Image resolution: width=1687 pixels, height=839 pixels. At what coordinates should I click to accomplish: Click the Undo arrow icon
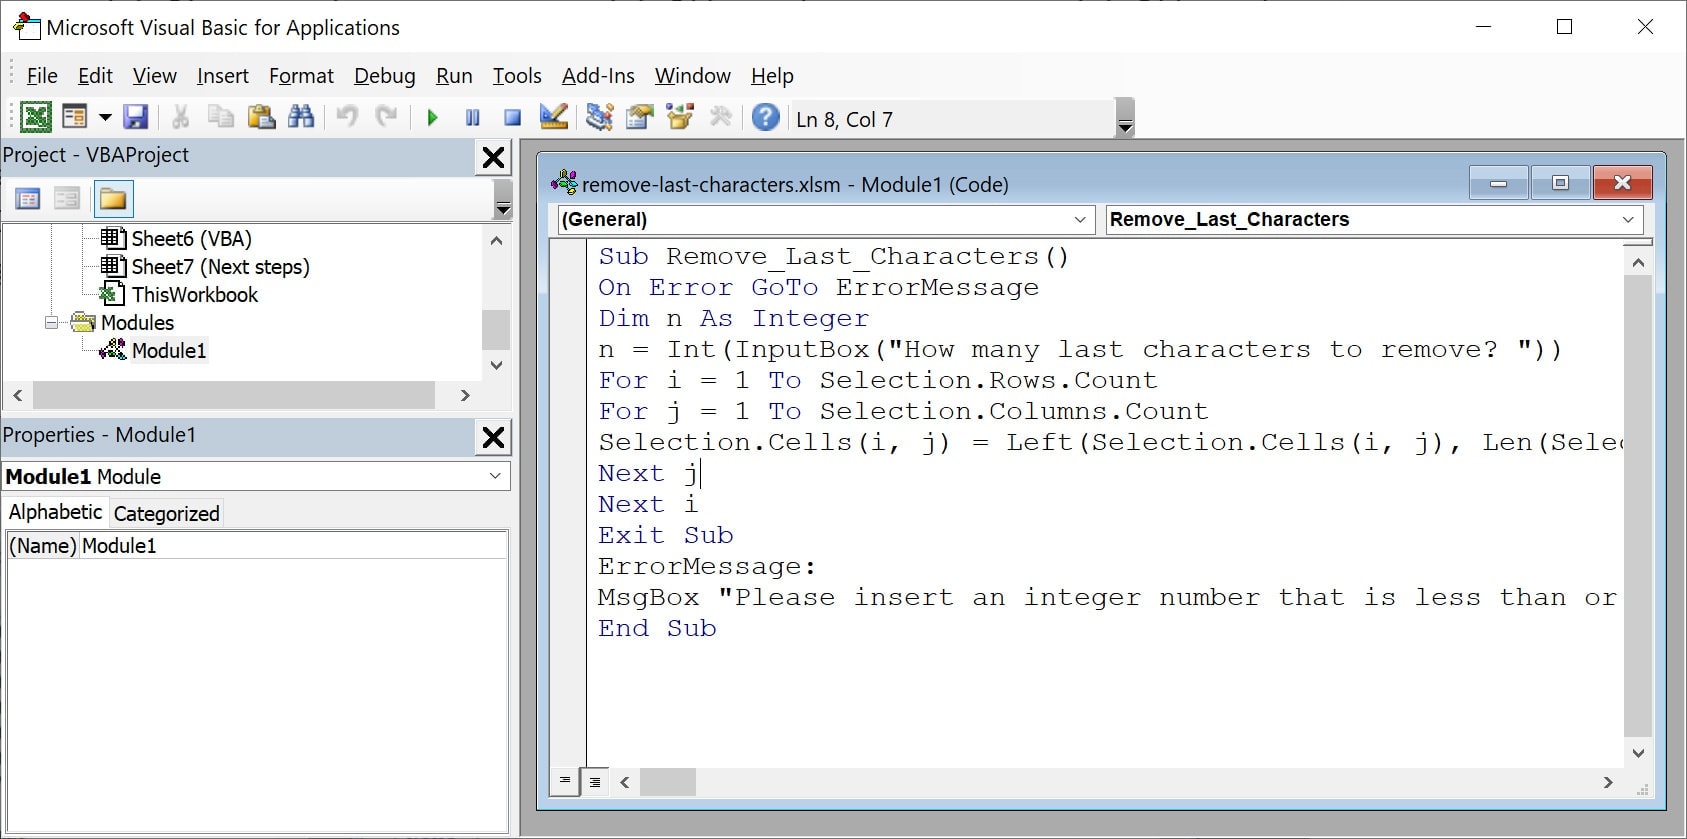click(x=347, y=118)
